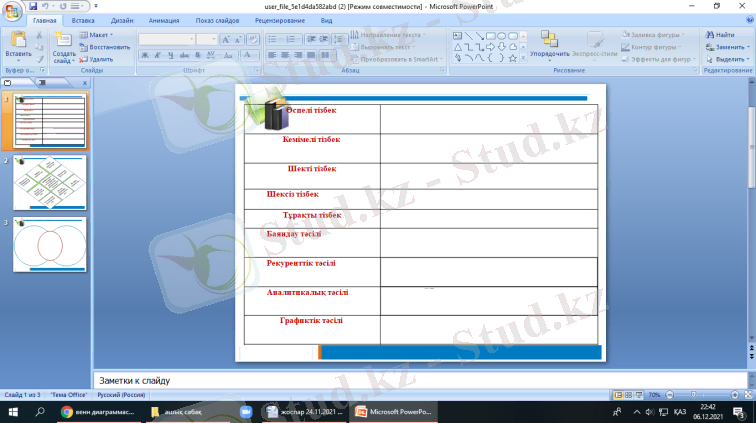
Task: Select the third slide thumbnail with Venn diagram
Action: [x=49, y=244]
